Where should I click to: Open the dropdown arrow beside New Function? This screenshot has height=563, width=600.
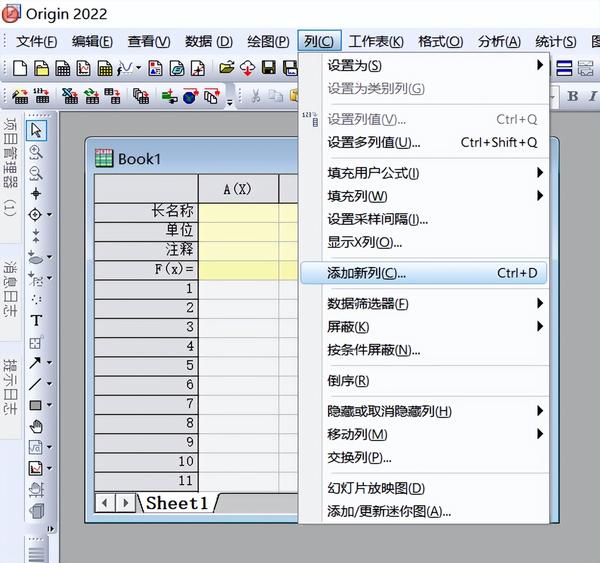(139, 68)
